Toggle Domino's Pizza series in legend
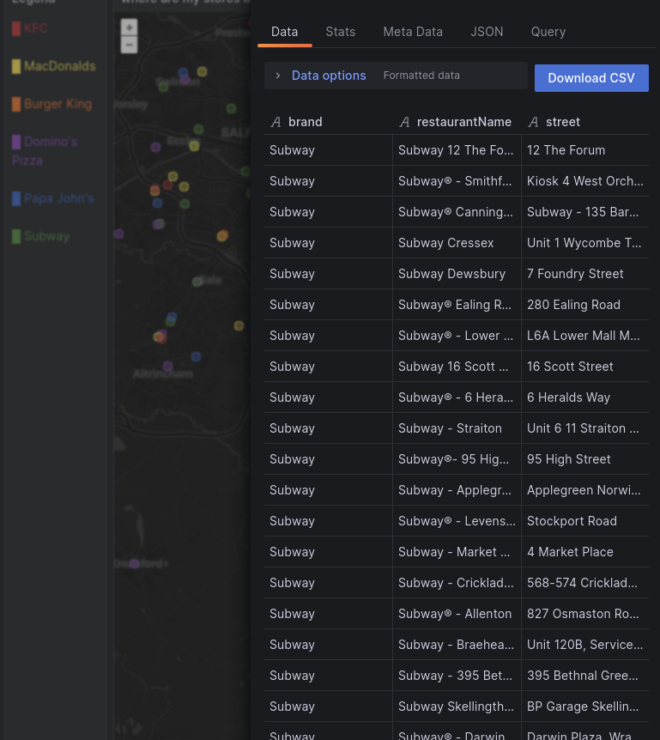 [x=45, y=151]
